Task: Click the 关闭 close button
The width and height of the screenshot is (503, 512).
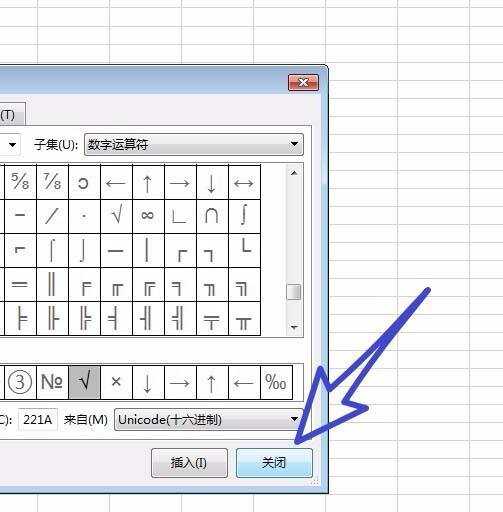Action: pos(274,463)
